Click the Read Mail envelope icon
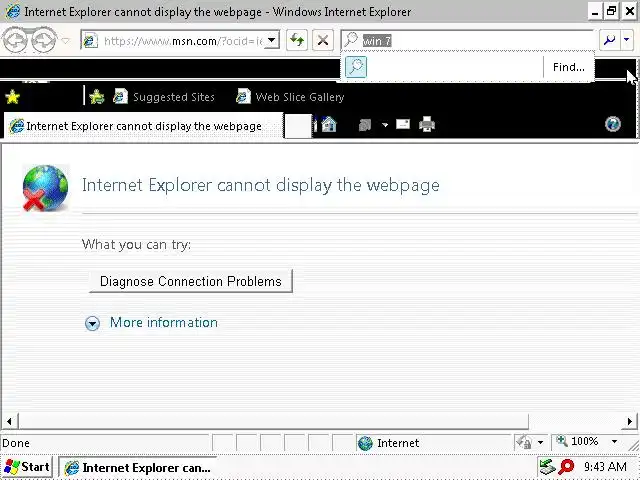 coord(403,124)
